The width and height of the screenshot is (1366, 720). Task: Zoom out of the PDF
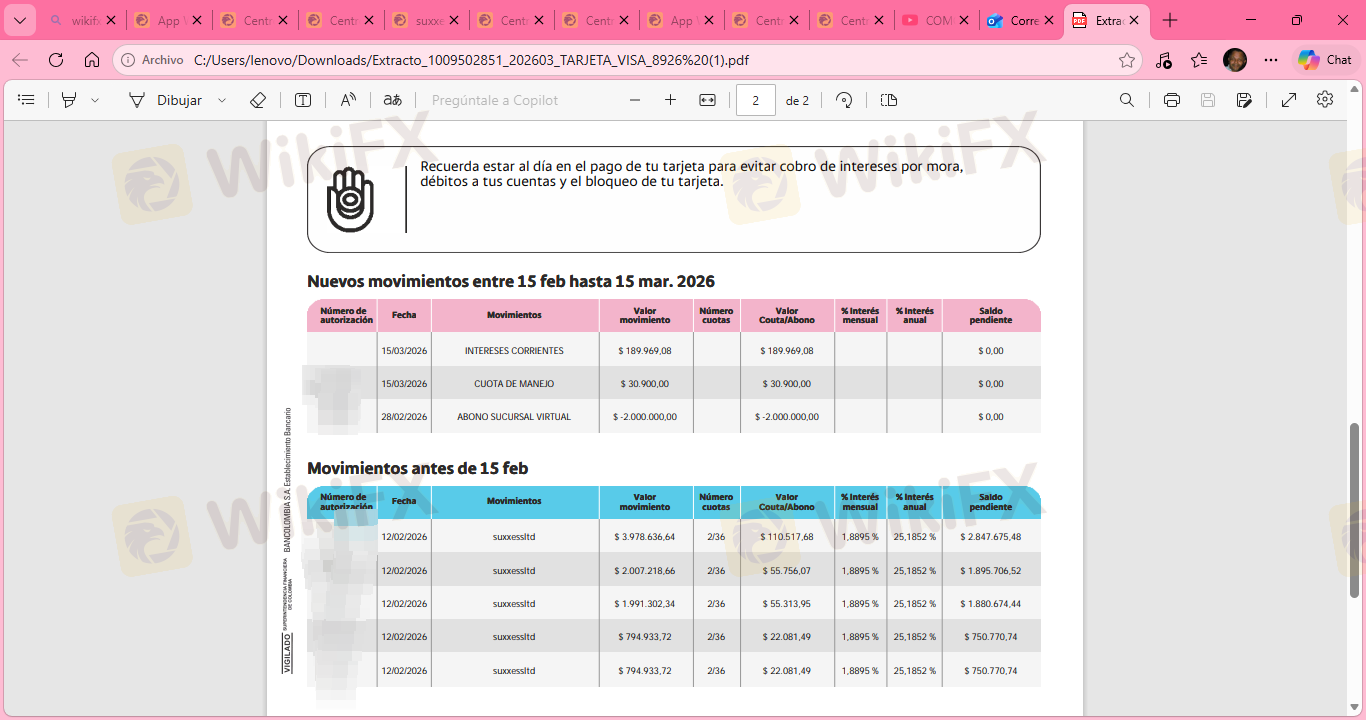click(x=634, y=100)
